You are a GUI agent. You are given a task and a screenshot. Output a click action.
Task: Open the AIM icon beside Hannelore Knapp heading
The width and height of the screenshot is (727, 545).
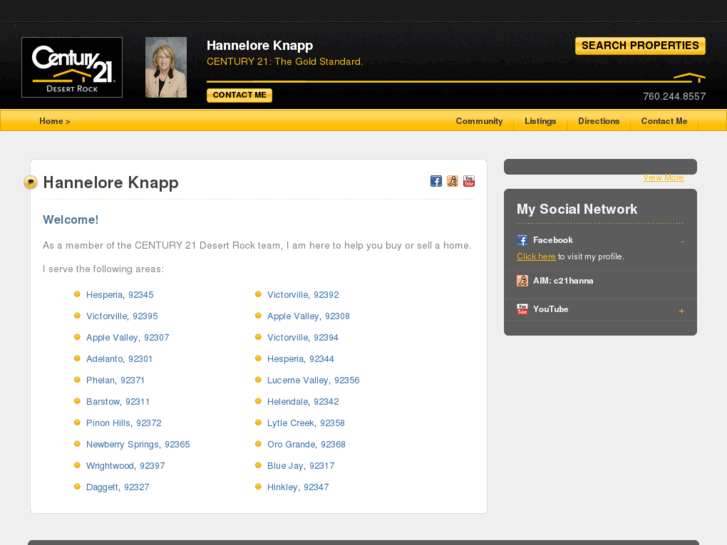point(453,181)
